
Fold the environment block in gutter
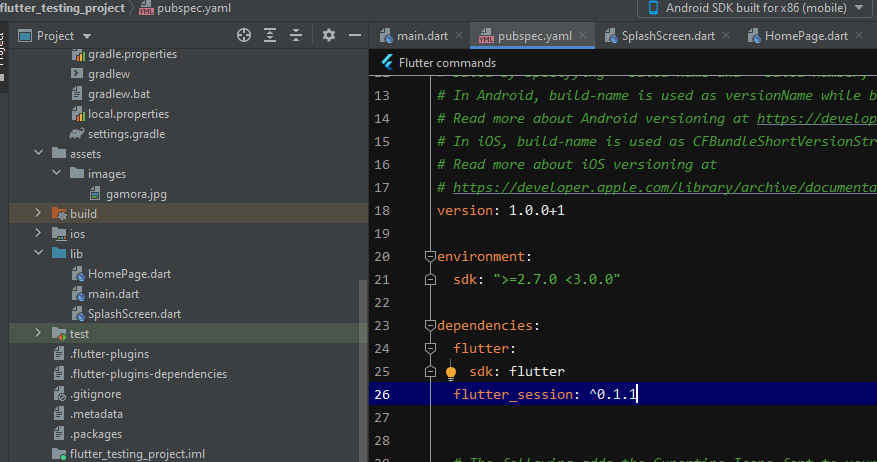coord(430,257)
